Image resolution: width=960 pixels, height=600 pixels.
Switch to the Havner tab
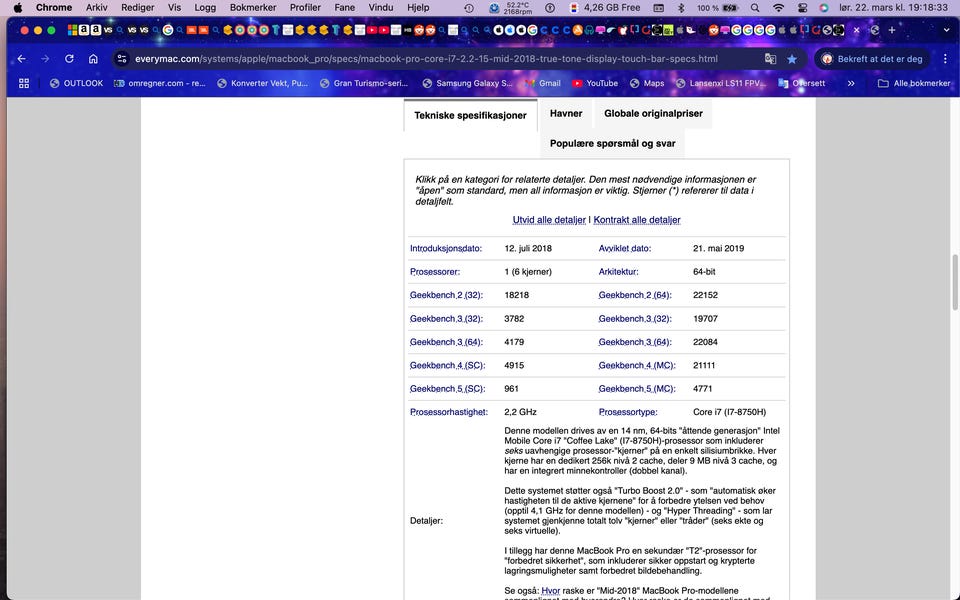pyautogui.click(x=566, y=113)
